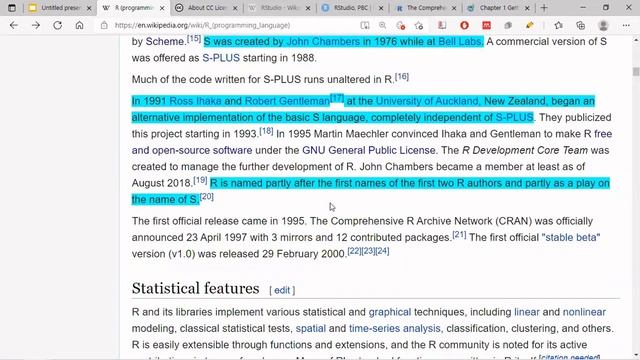Image resolution: width=640 pixels, height=360 pixels.
Task: Open the Ross Ihaka link
Action: pyautogui.click(x=195, y=101)
